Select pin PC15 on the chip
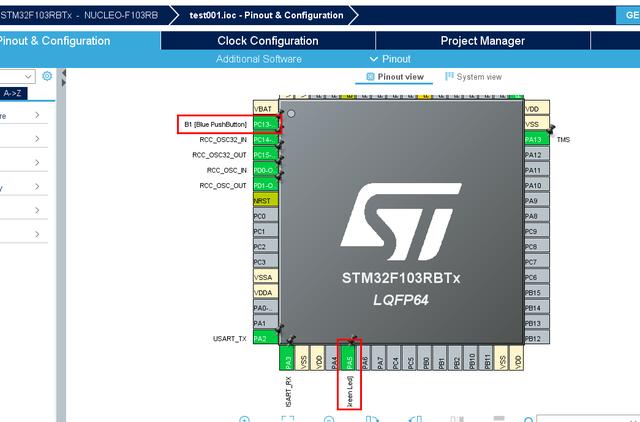The height and width of the screenshot is (422, 640). [265, 155]
